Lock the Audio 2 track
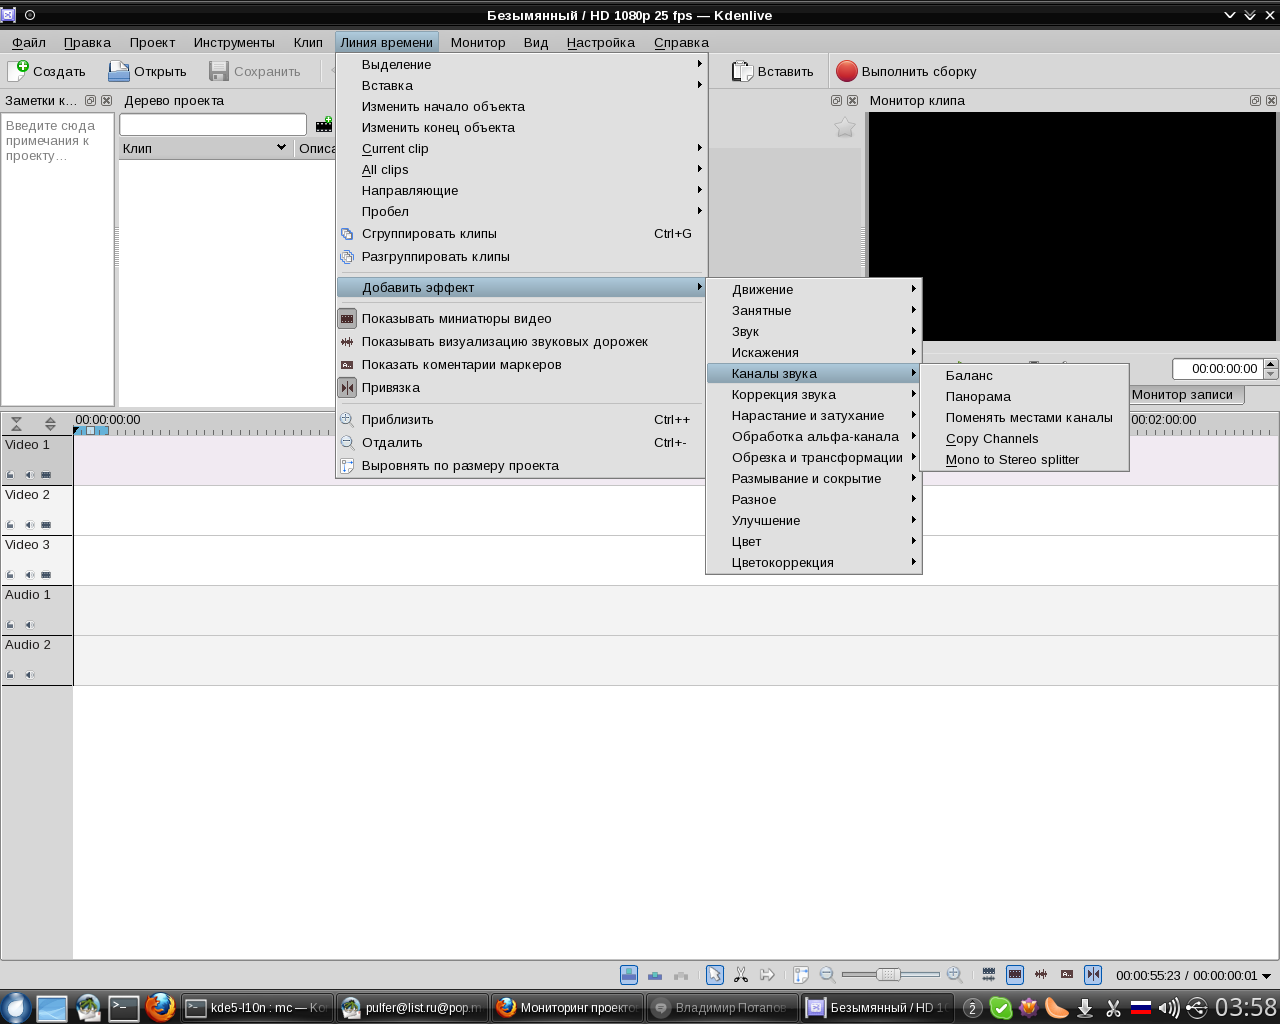Screen dimensions: 1280x1024 click(11, 675)
